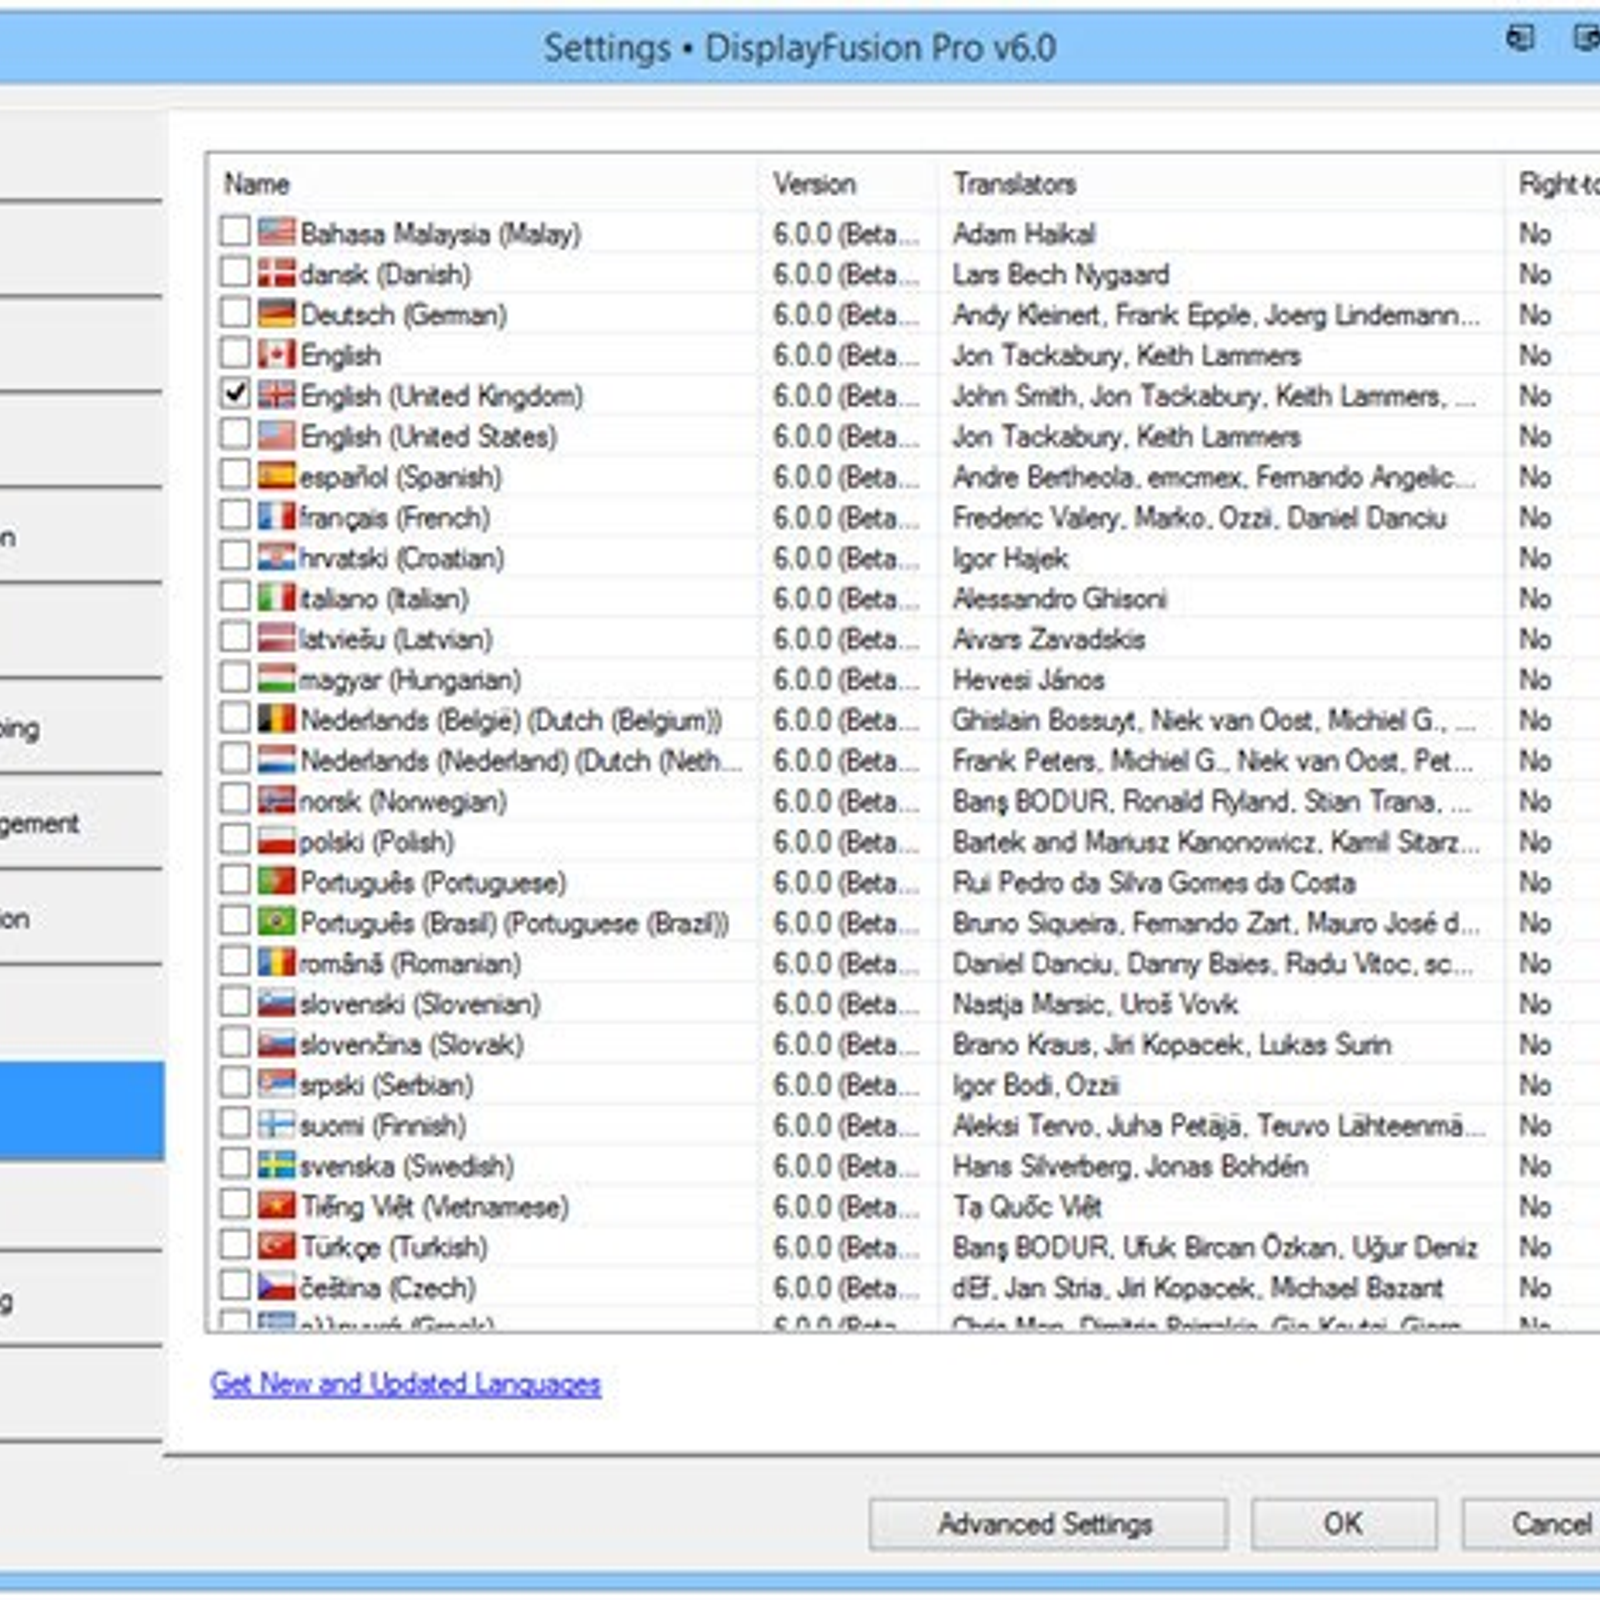
Task: Check the čeština (Czech) checkbox
Action: coord(235,1285)
